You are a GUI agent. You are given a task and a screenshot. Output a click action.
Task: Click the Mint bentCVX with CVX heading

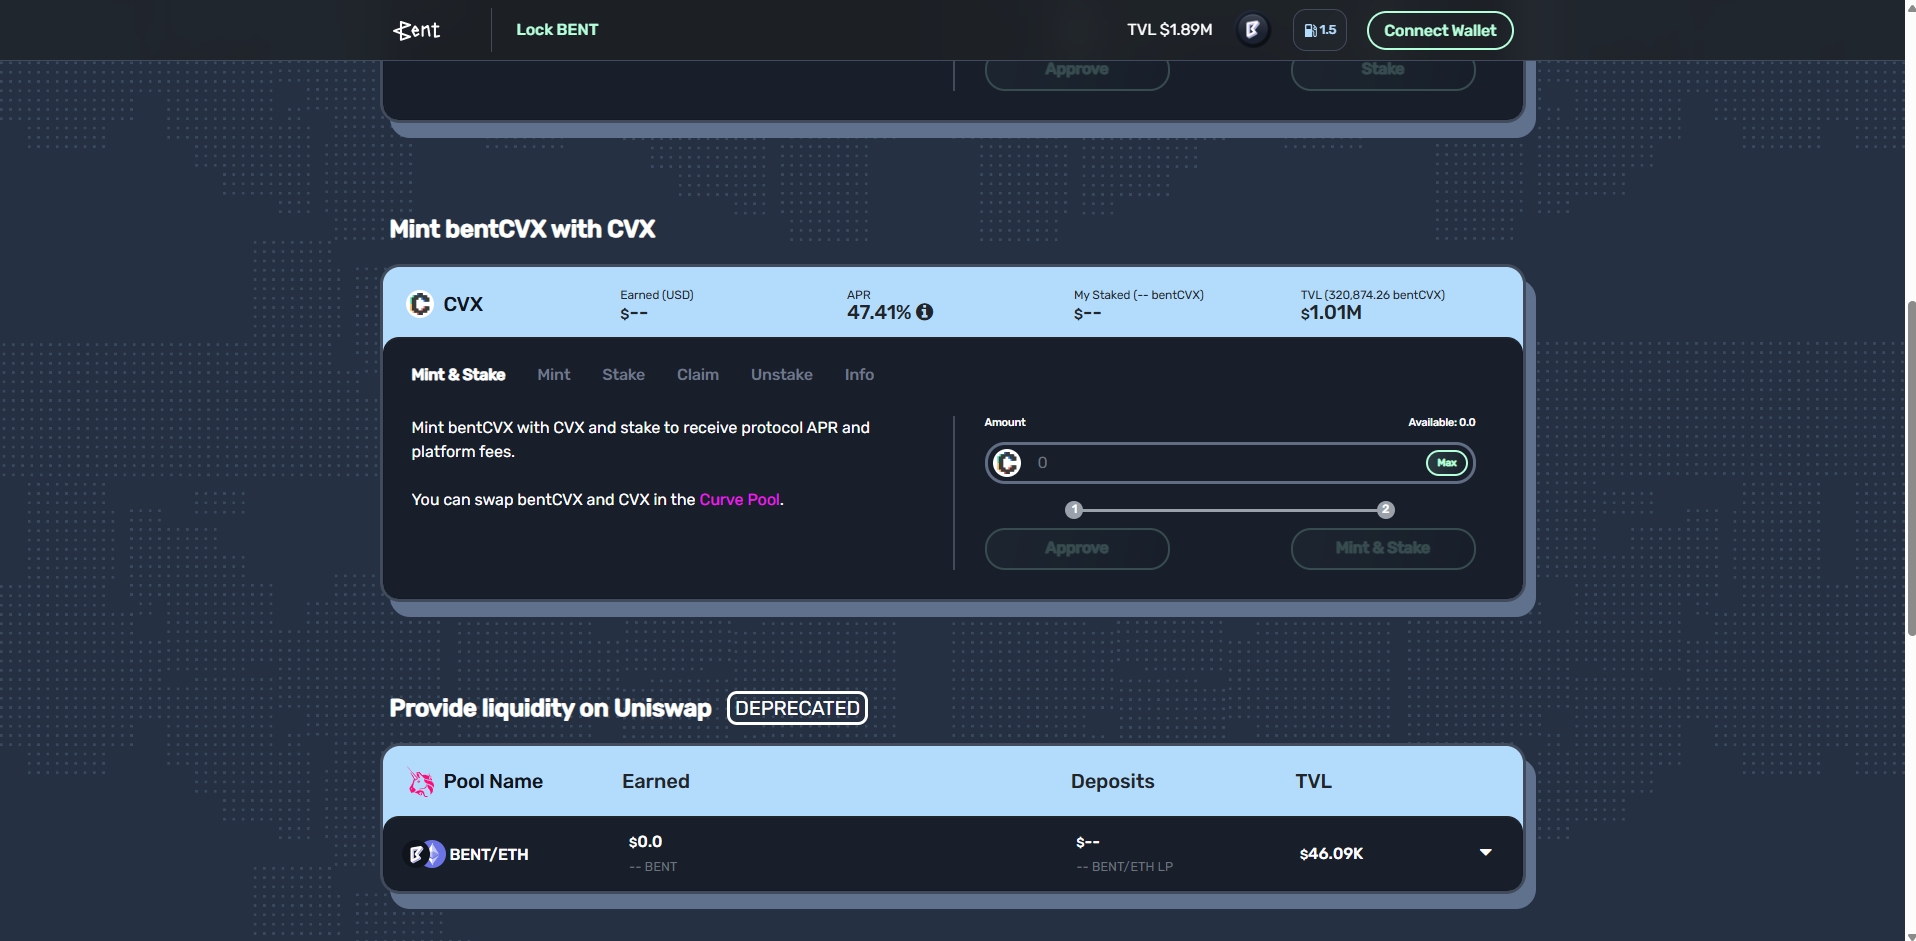click(522, 229)
